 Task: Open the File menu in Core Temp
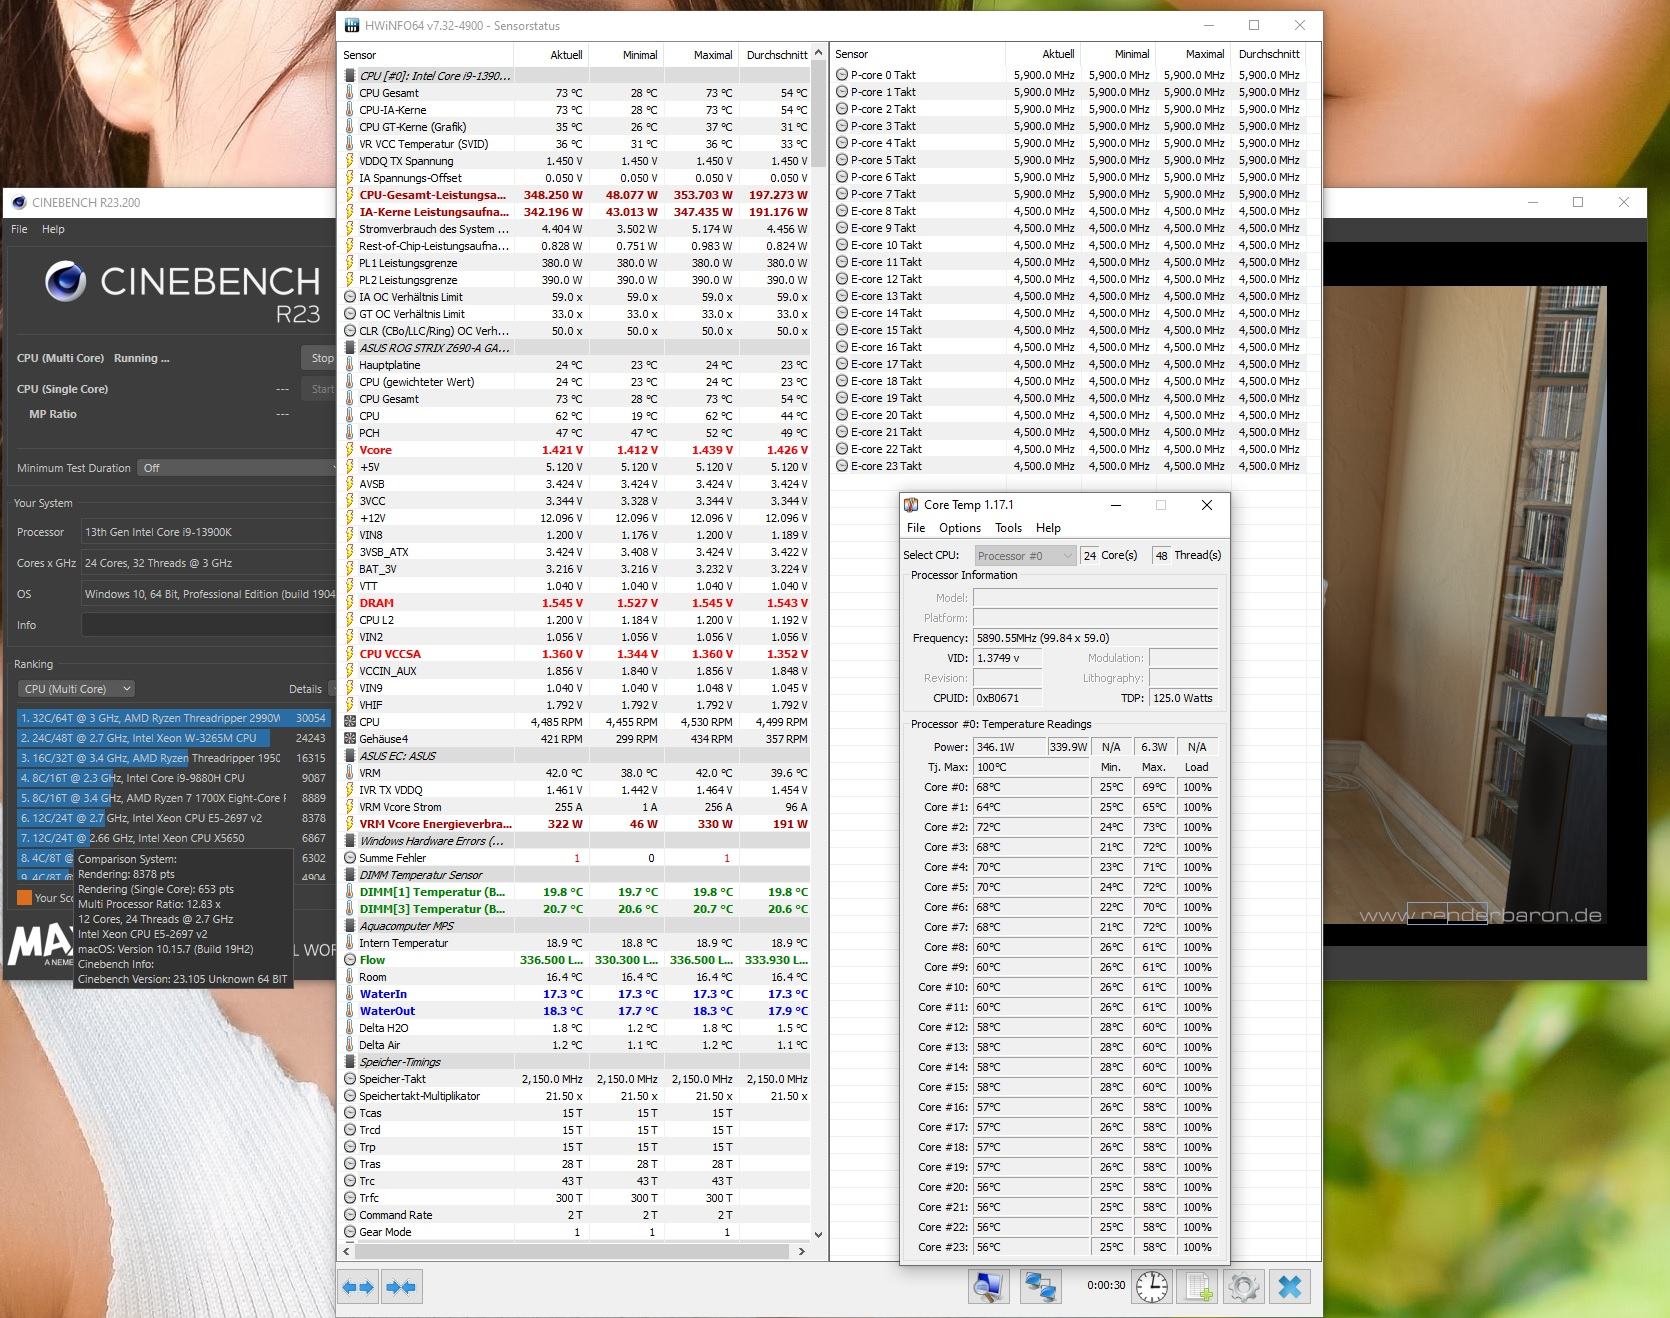[x=916, y=528]
